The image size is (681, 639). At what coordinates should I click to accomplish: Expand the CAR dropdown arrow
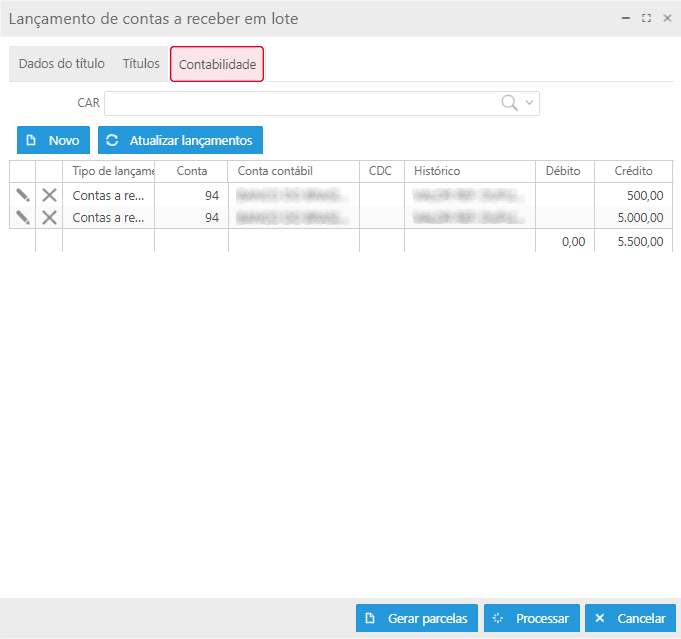(x=530, y=103)
